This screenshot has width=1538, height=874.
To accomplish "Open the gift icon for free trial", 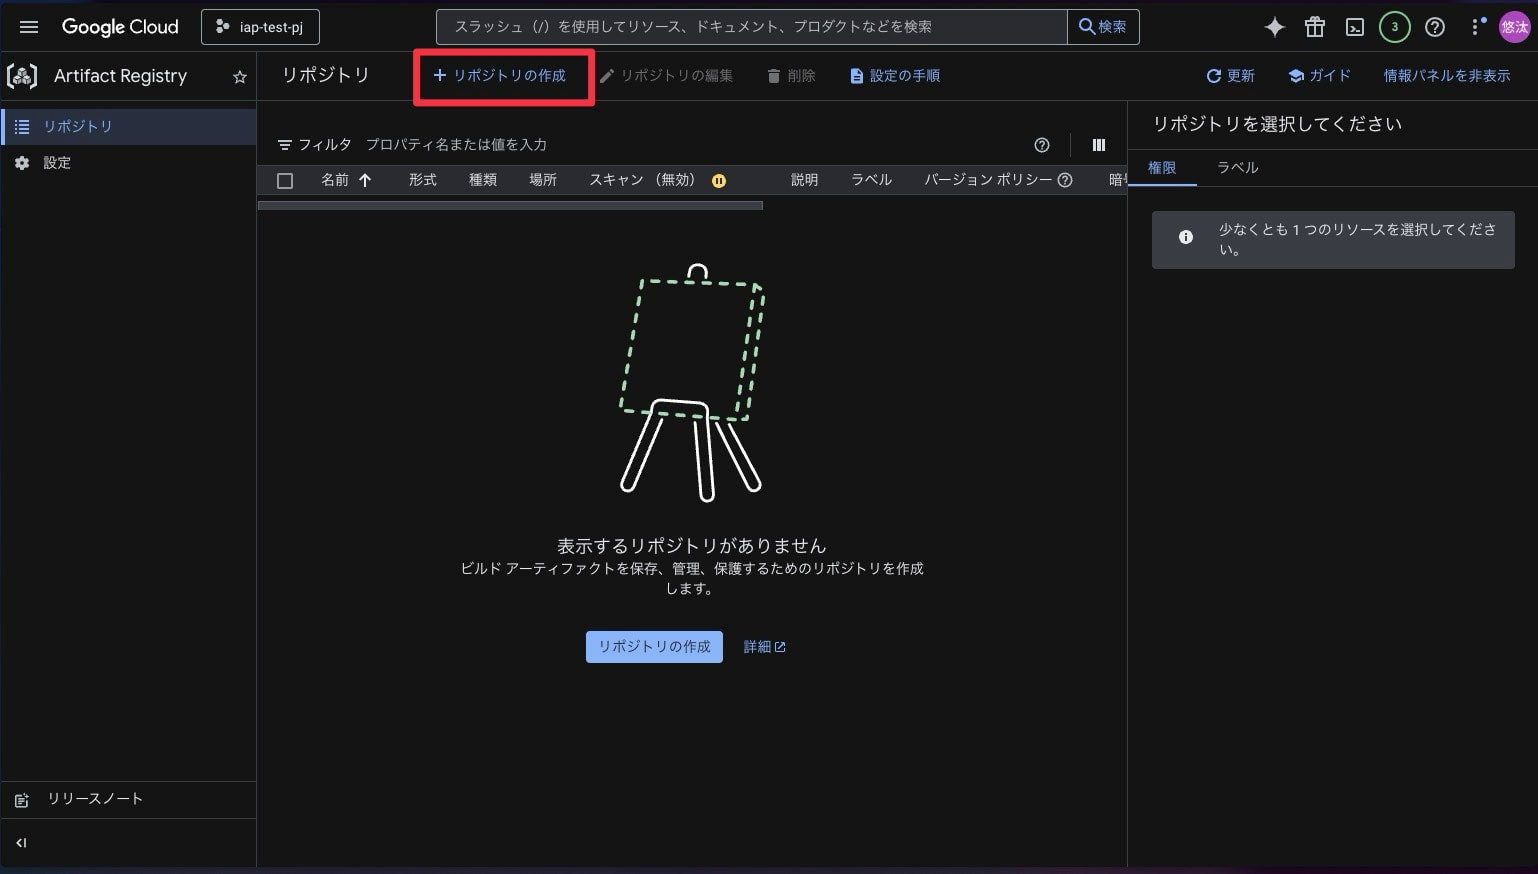I will coord(1314,27).
